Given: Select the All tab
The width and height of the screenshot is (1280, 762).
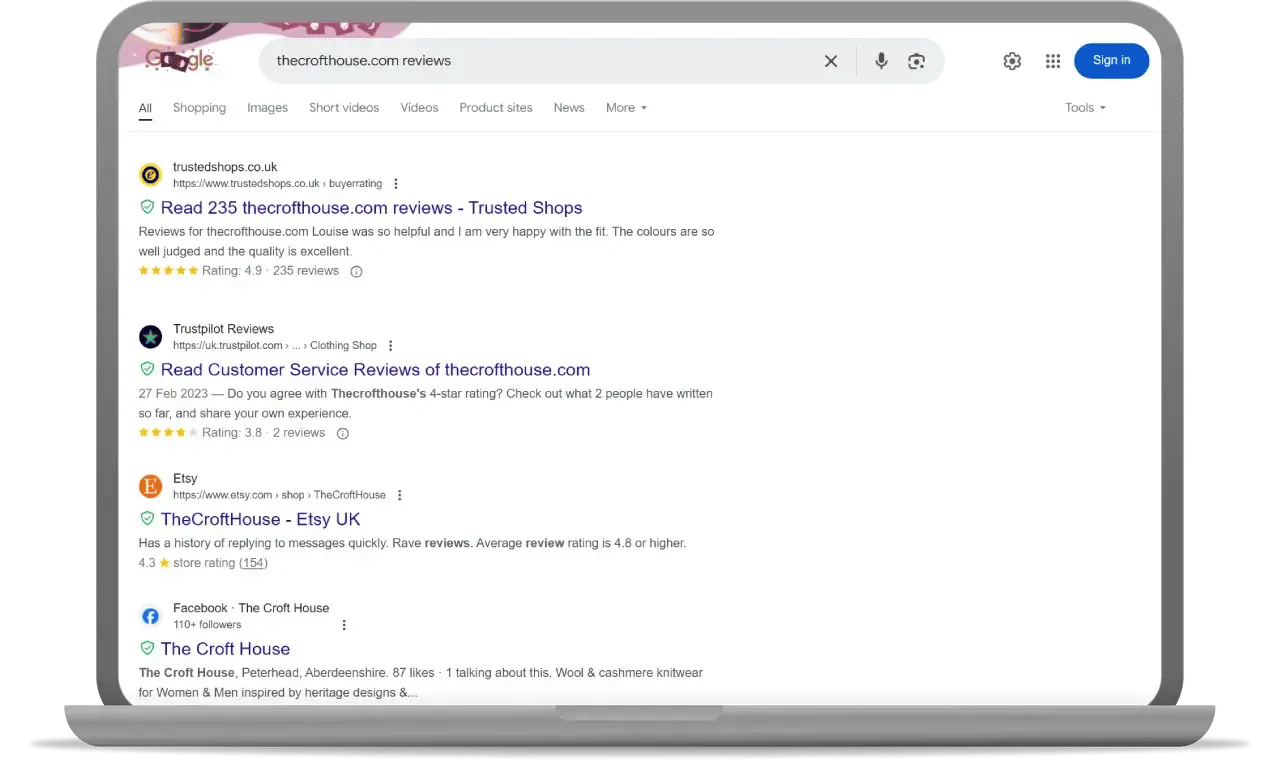Looking at the screenshot, I should [145, 108].
